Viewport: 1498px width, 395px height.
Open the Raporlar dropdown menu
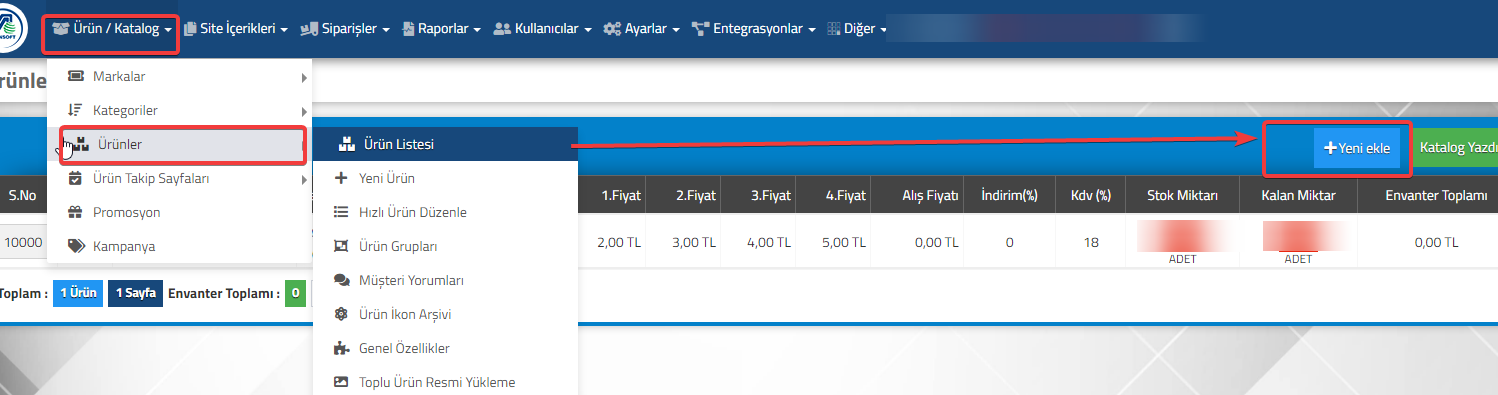pos(441,29)
